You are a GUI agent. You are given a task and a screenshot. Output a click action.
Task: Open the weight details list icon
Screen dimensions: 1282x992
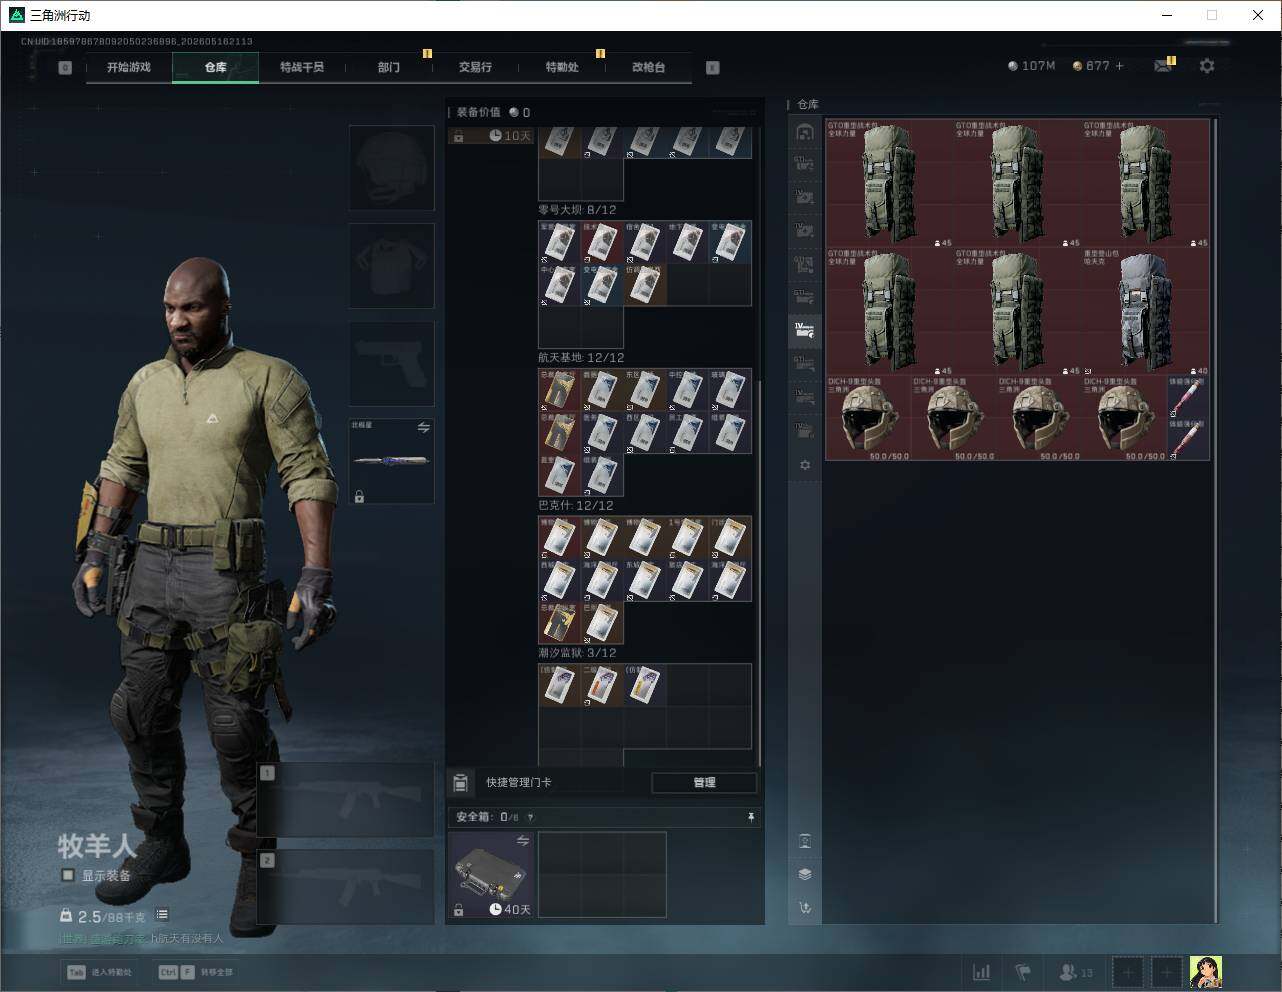click(162, 915)
